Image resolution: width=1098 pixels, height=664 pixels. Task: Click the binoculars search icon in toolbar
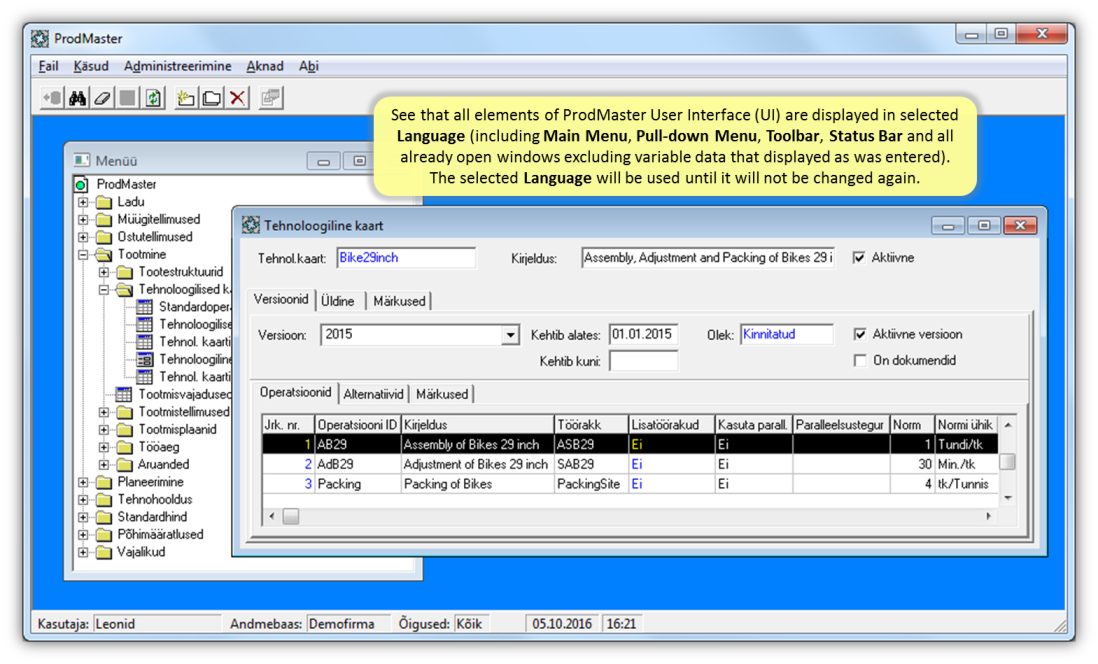(77, 98)
